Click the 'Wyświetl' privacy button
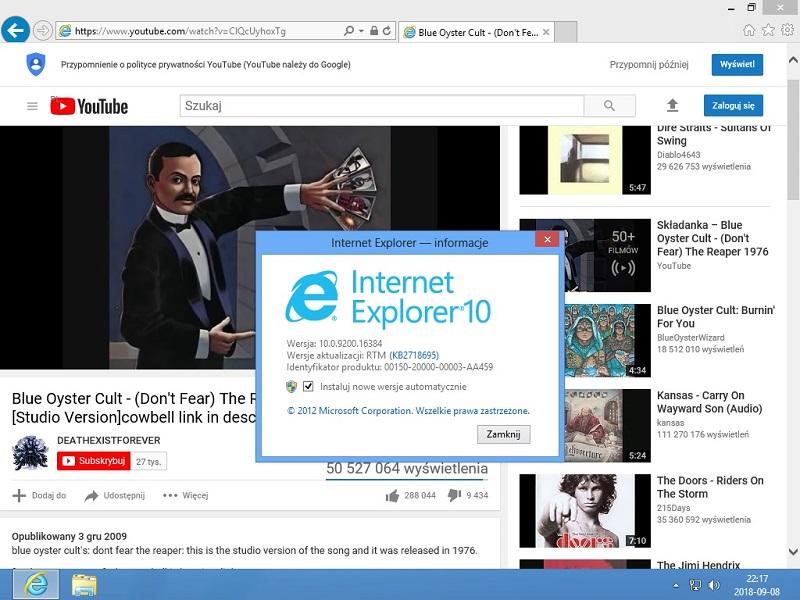 click(x=737, y=64)
